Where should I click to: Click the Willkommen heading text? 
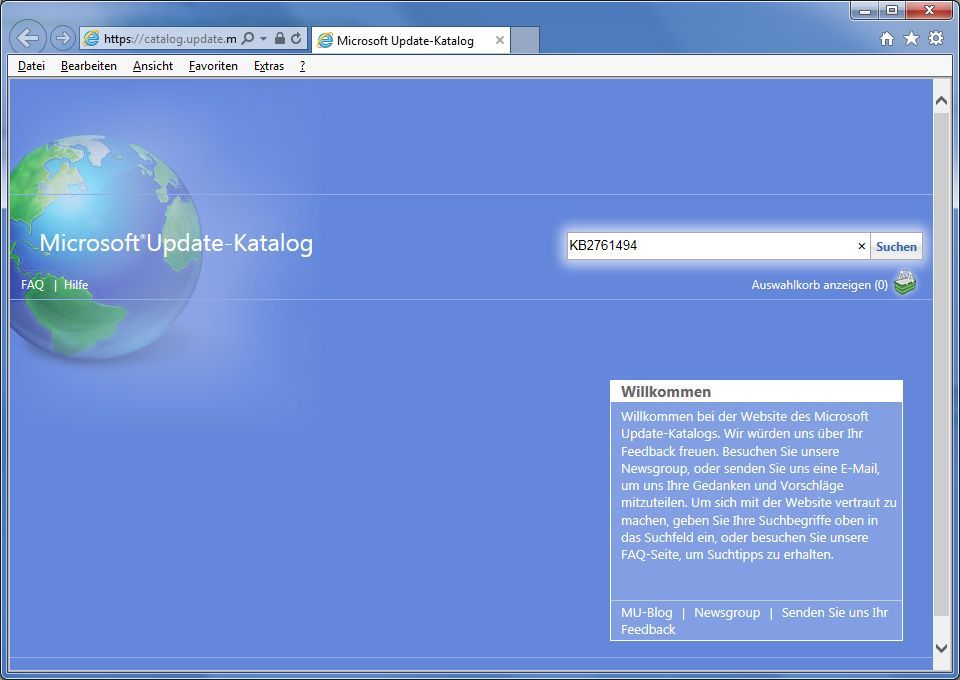point(666,392)
